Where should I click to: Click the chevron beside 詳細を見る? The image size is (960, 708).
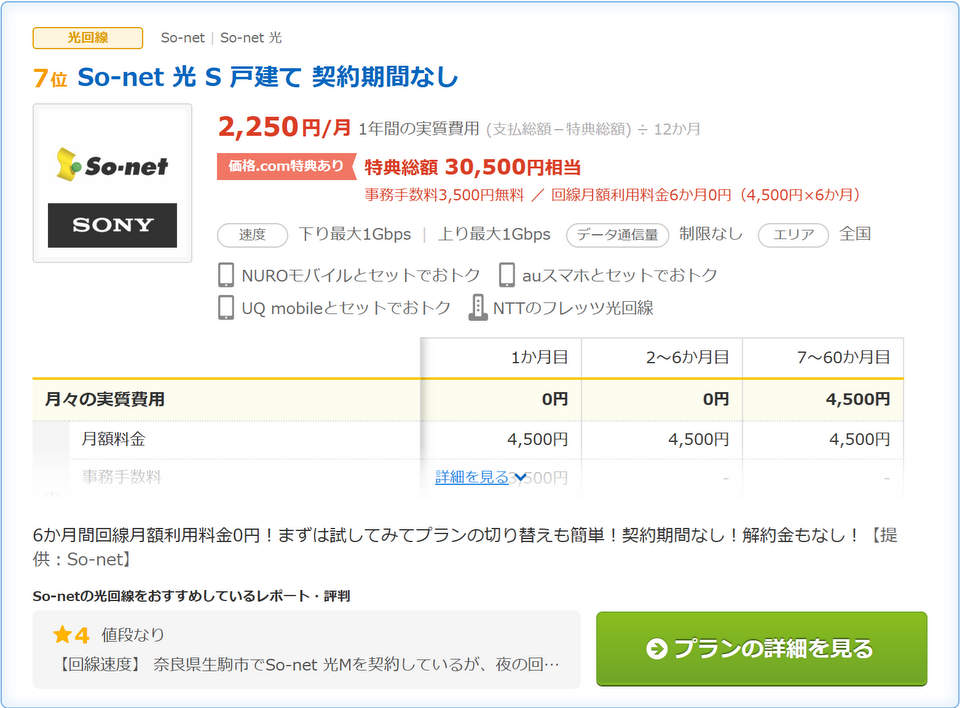pos(520,477)
